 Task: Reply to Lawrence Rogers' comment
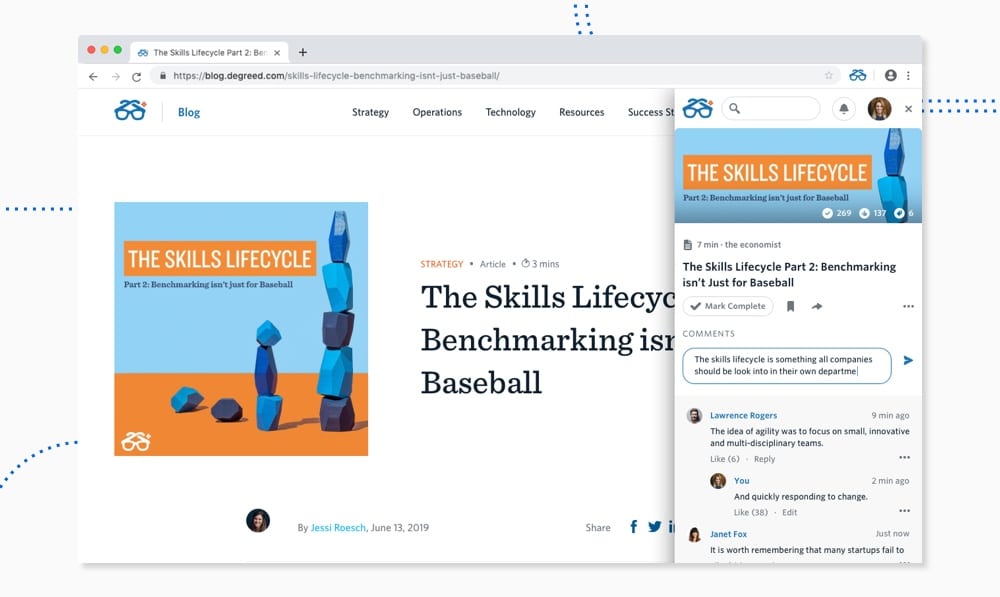(764, 459)
